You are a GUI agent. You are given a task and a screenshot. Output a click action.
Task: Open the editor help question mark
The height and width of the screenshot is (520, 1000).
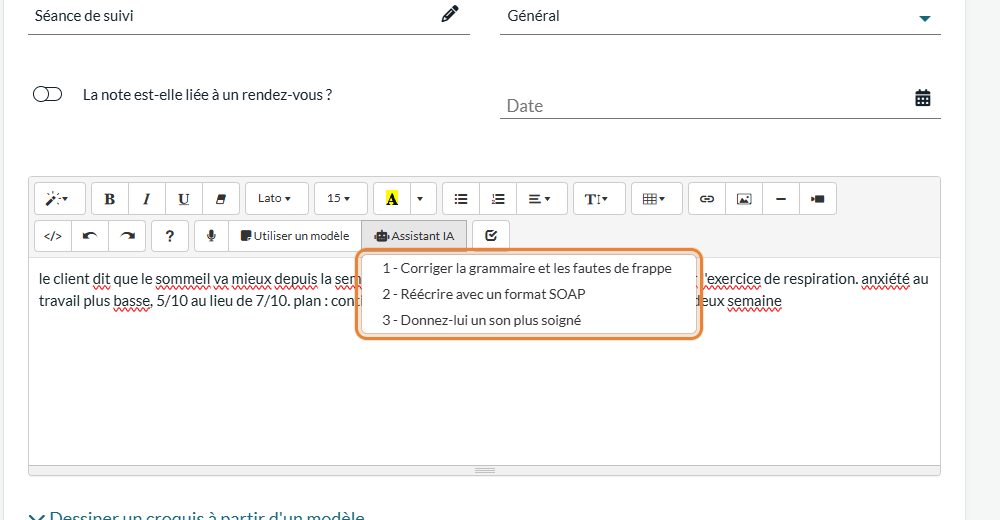point(170,236)
